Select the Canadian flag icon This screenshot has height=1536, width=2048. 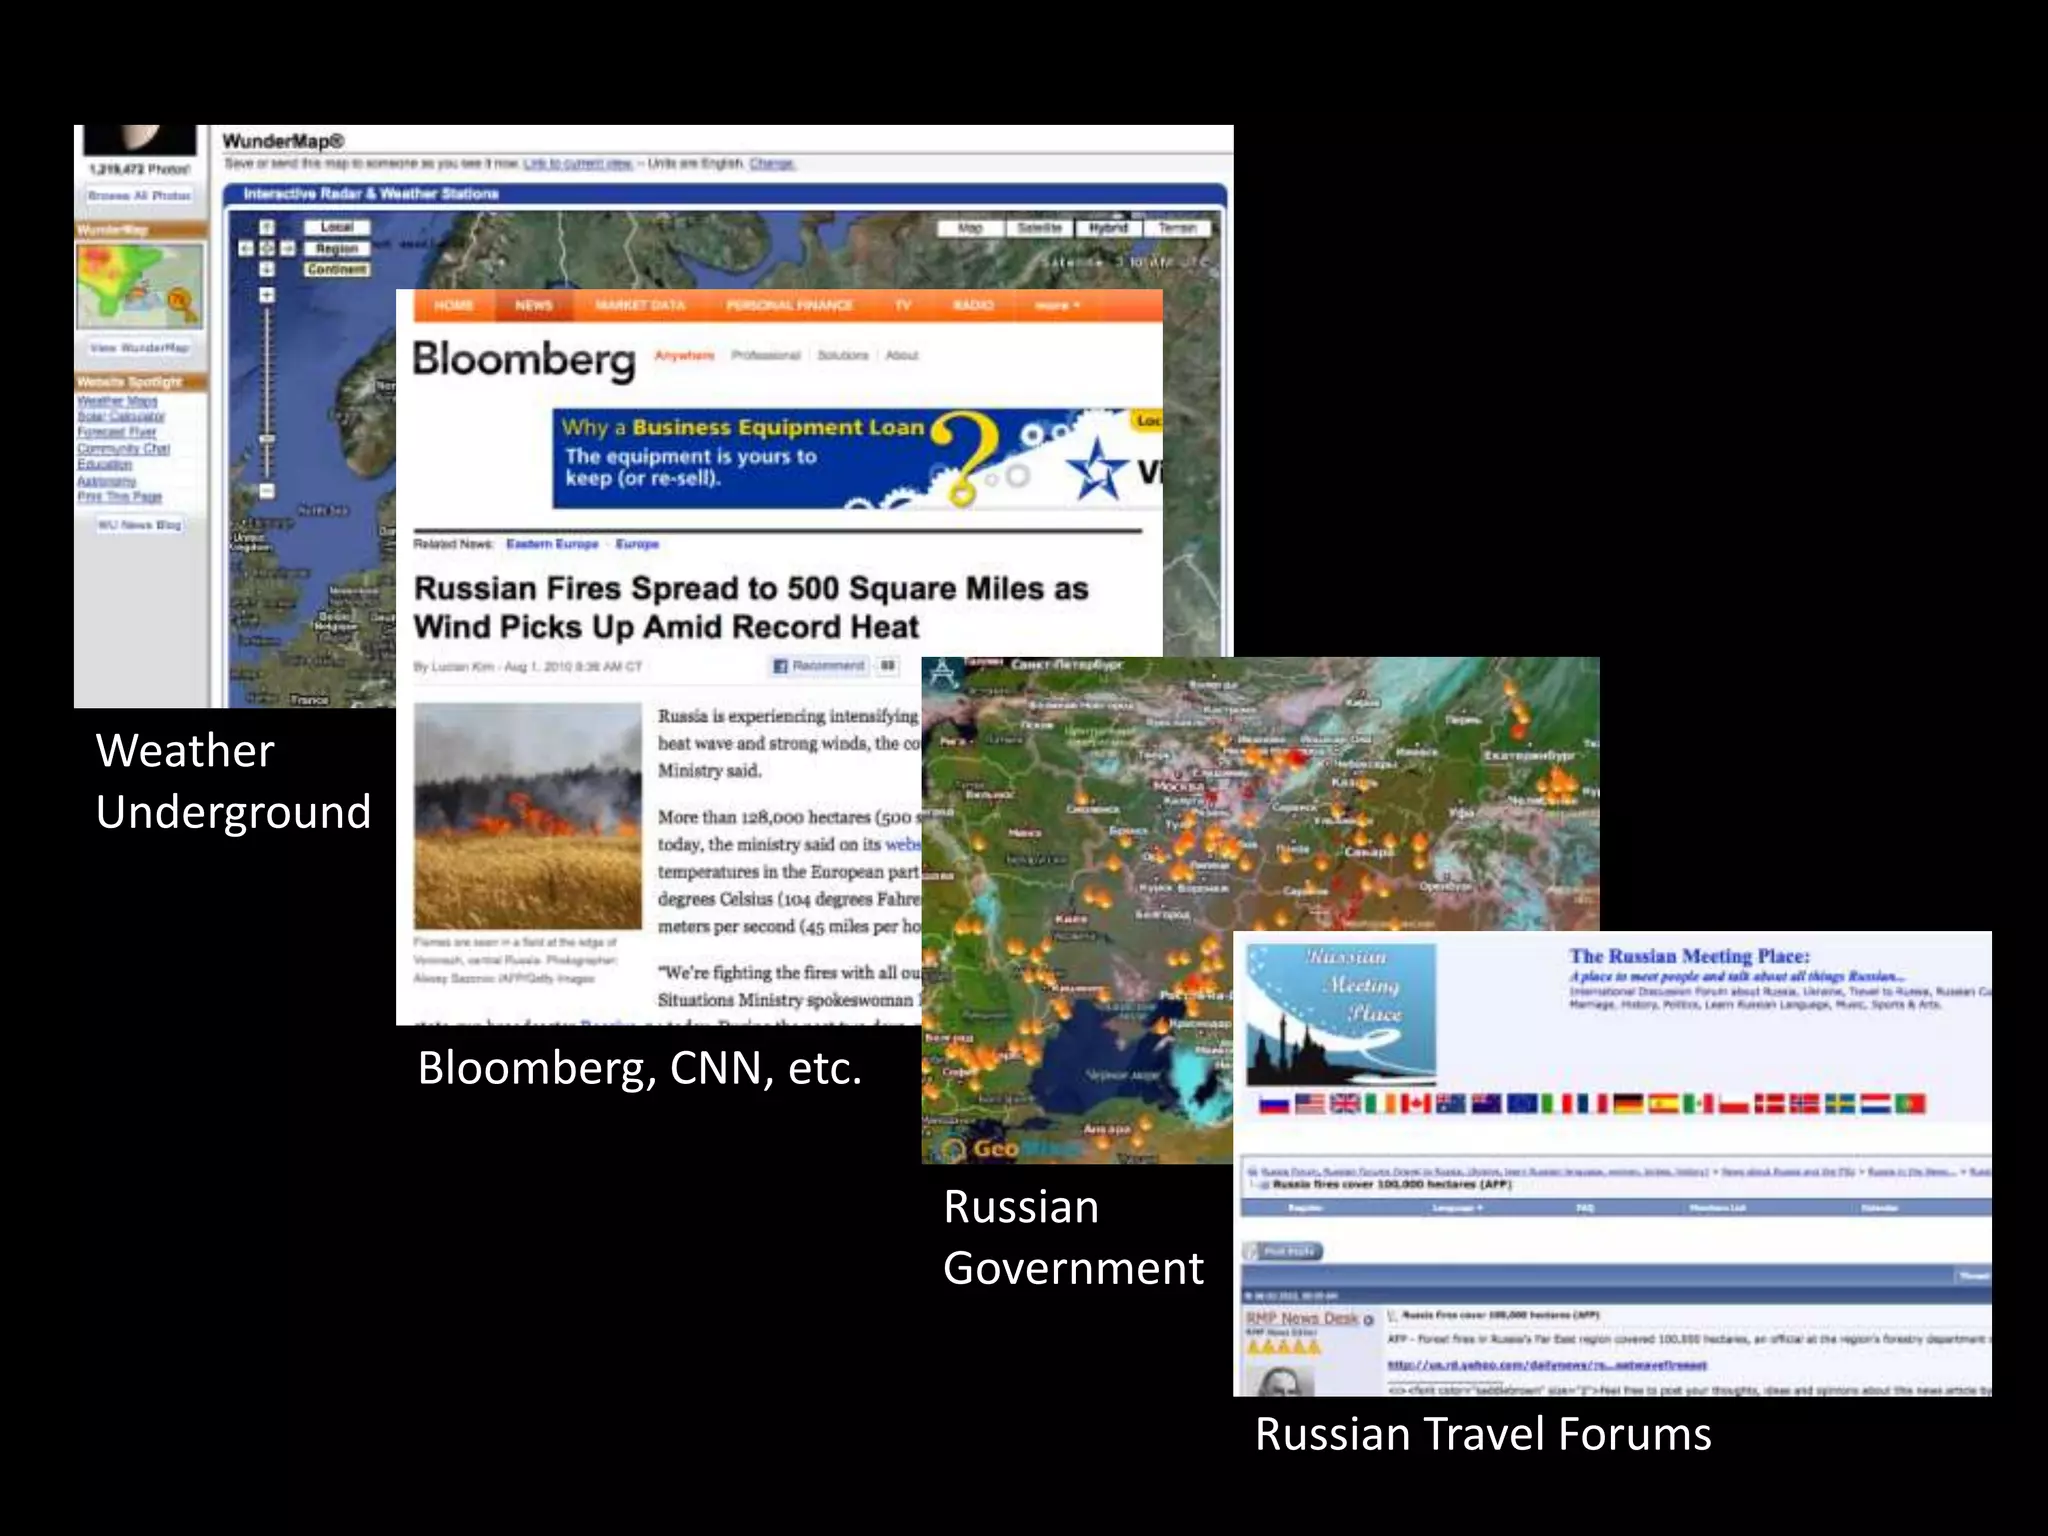tap(1415, 1103)
